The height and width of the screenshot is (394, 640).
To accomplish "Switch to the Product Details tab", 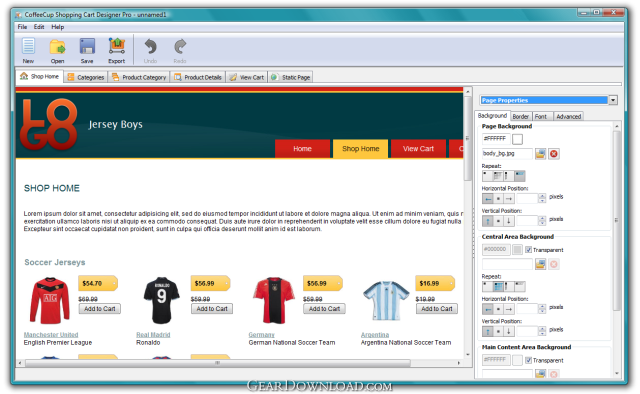I will 198,77.
